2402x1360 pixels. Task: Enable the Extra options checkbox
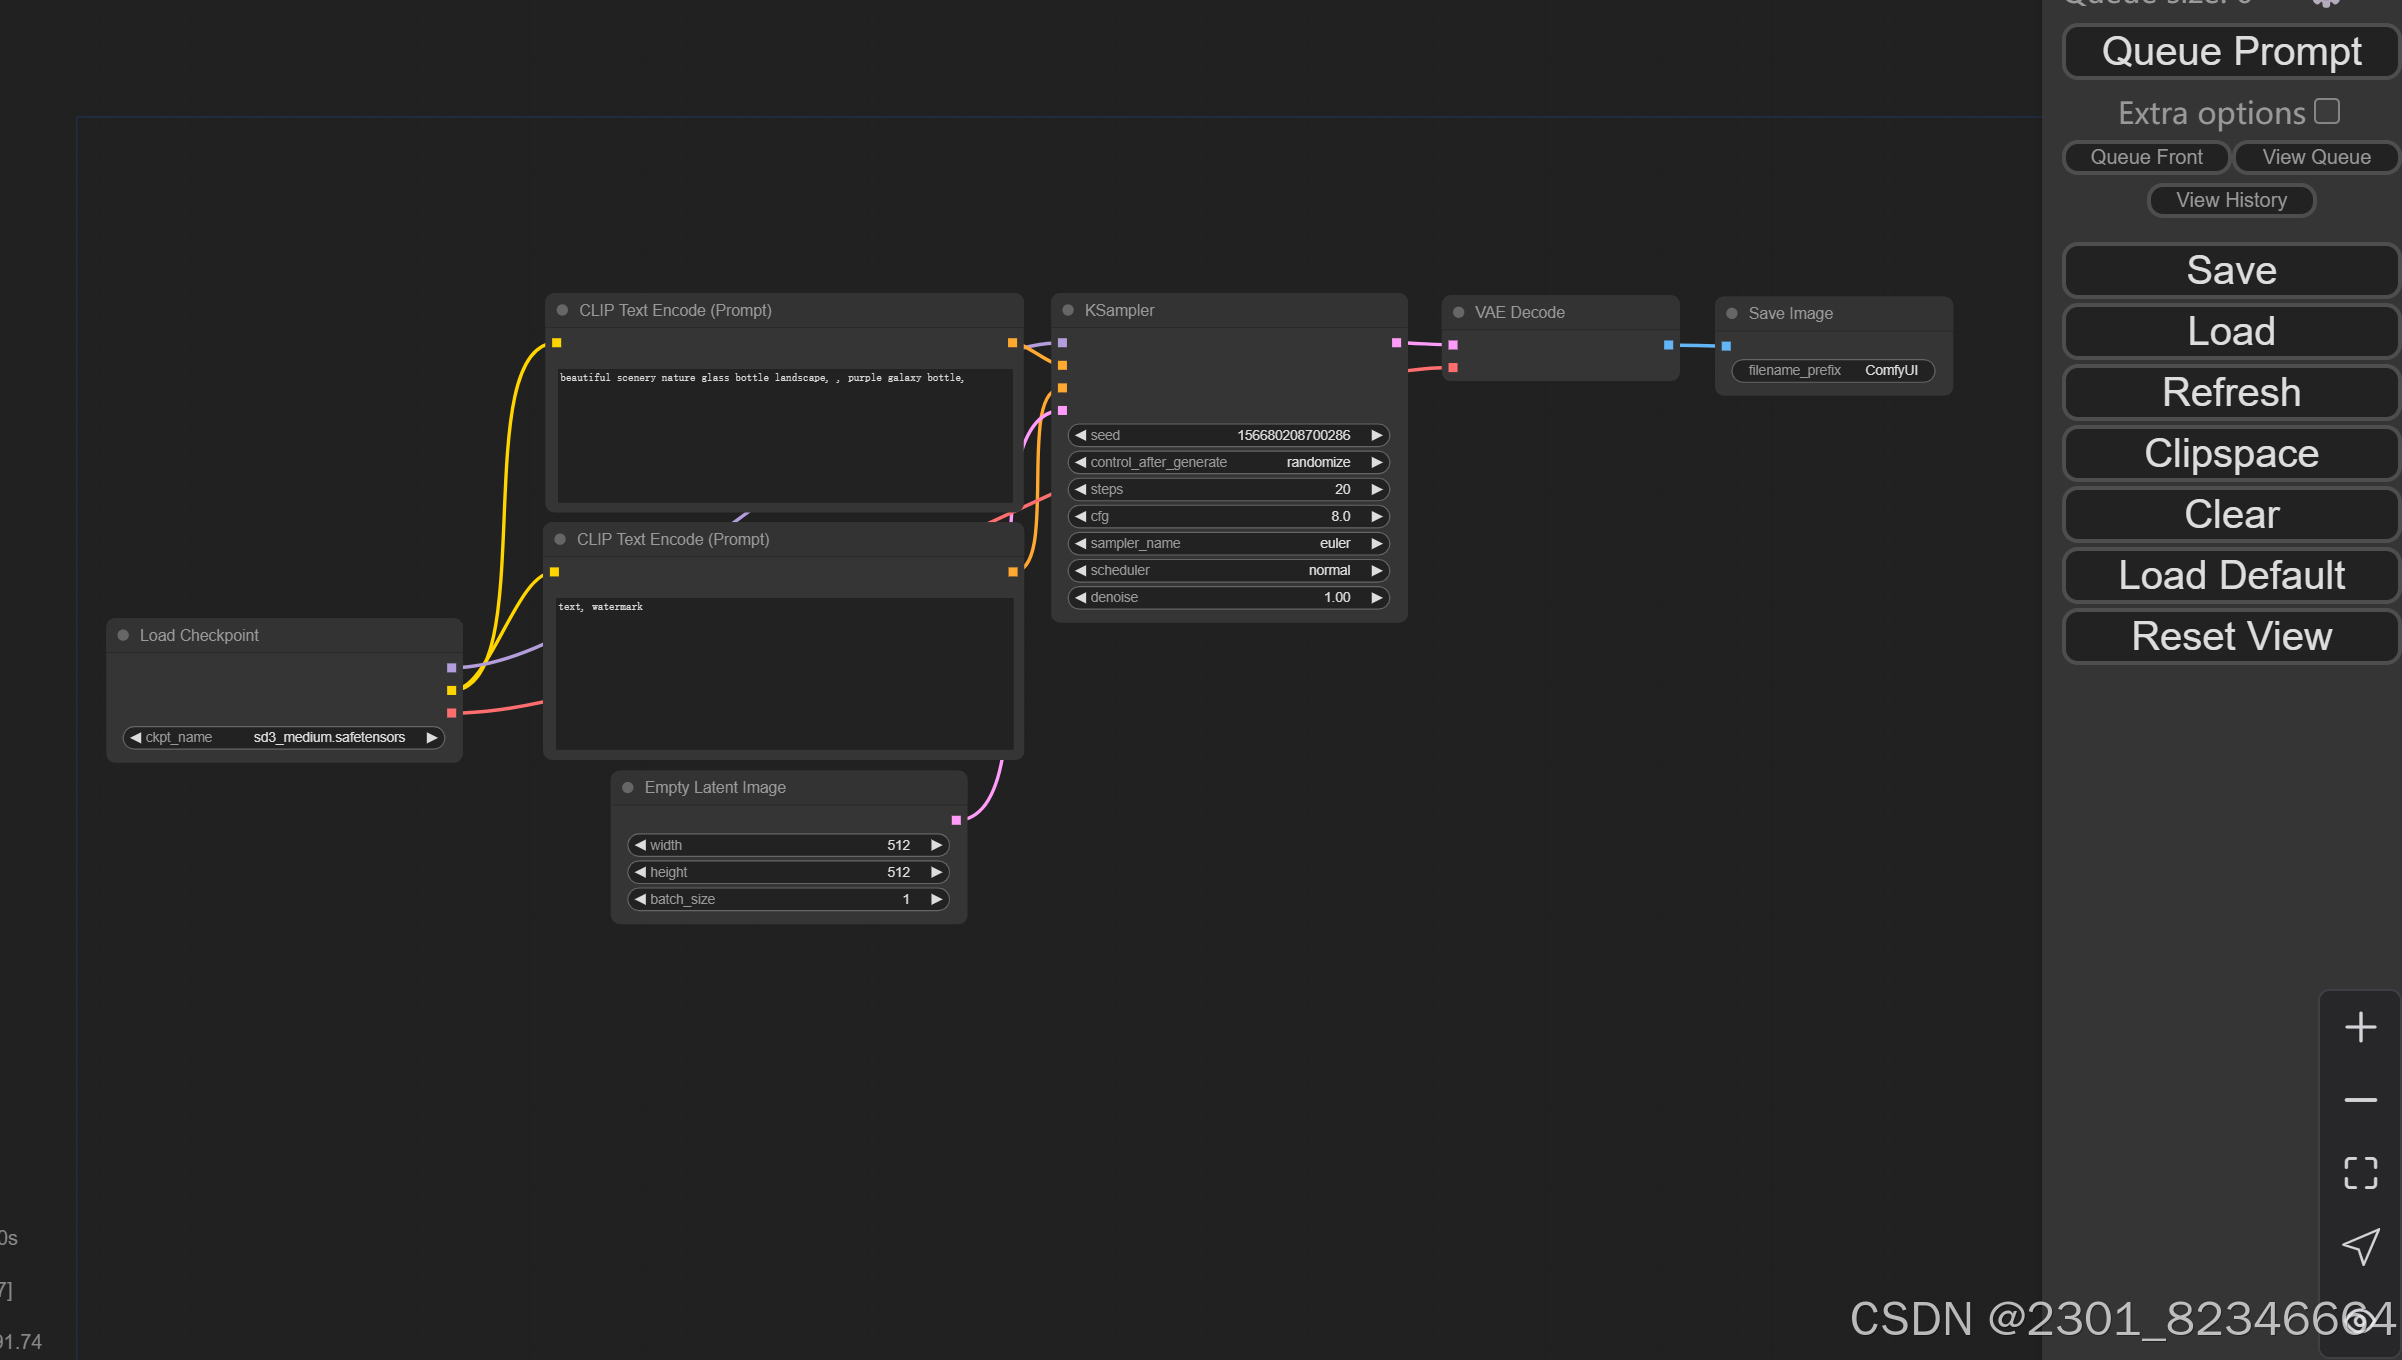coord(2327,111)
